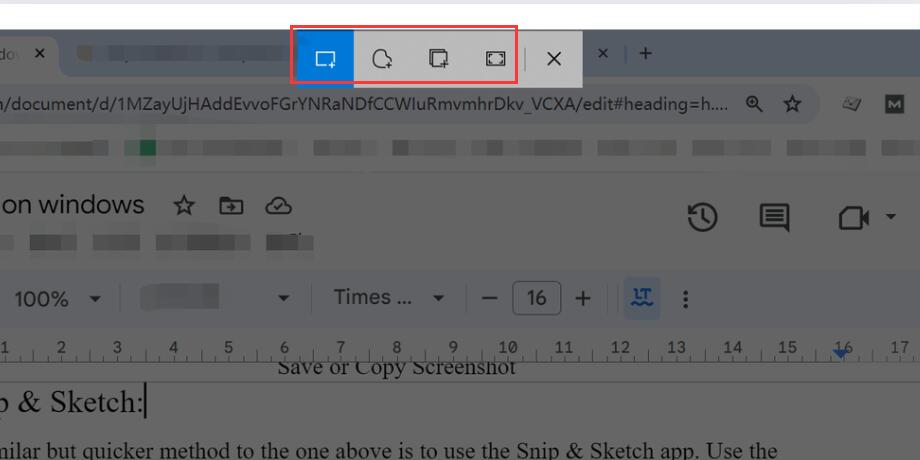The height and width of the screenshot is (460, 920).
Task: Open the comments panel
Action: pos(774,217)
